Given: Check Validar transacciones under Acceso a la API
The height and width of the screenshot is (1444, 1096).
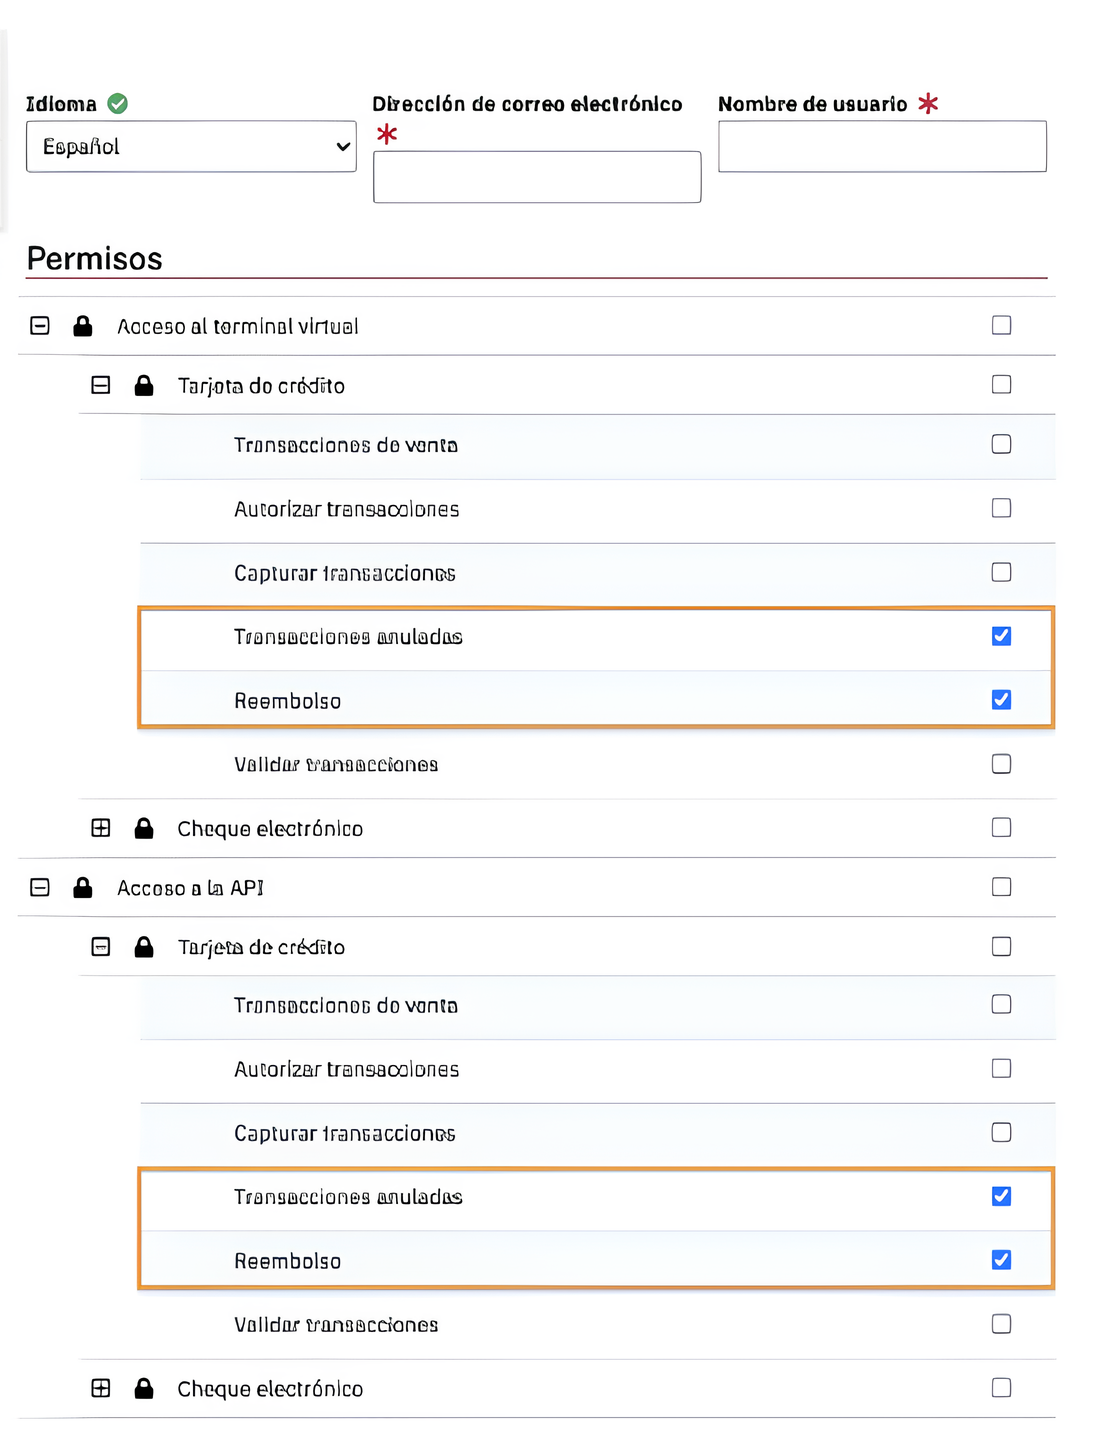Looking at the screenshot, I should pos(1001,1324).
